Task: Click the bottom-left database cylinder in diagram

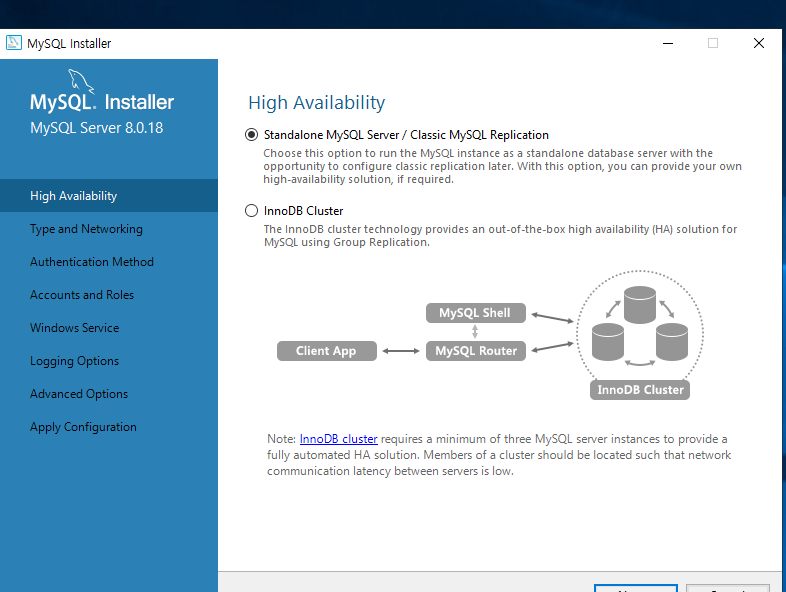Action: click(608, 342)
